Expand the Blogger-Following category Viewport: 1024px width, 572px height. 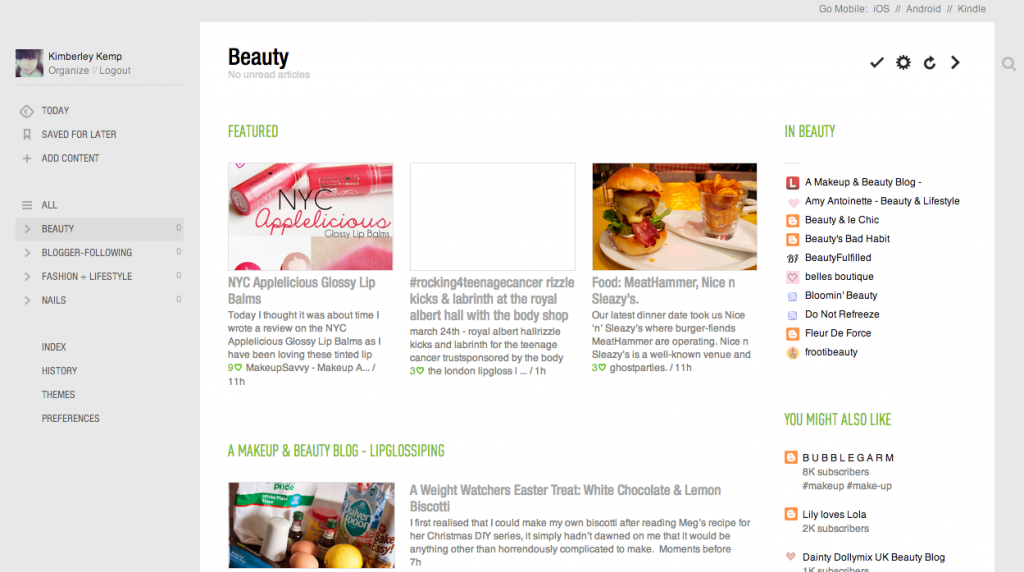pos(27,253)
